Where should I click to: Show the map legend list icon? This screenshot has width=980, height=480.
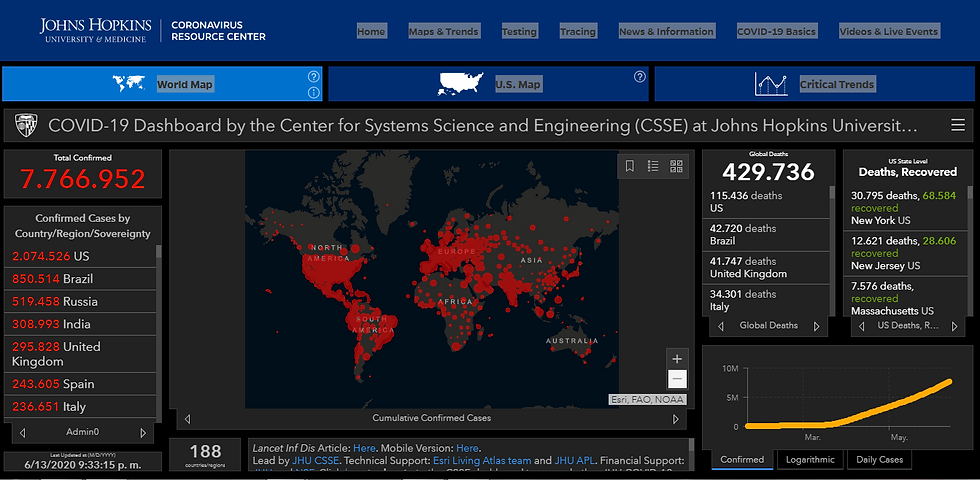(x=653, y=166)
